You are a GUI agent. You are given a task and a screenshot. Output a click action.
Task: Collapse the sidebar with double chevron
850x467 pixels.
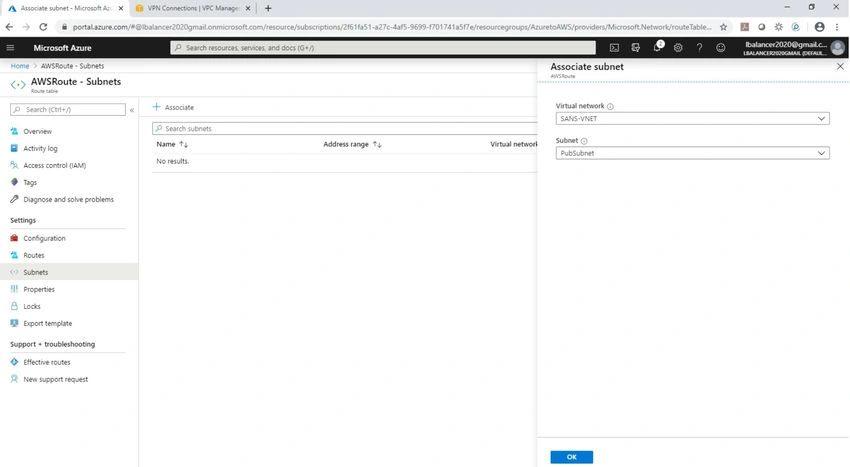132,110
